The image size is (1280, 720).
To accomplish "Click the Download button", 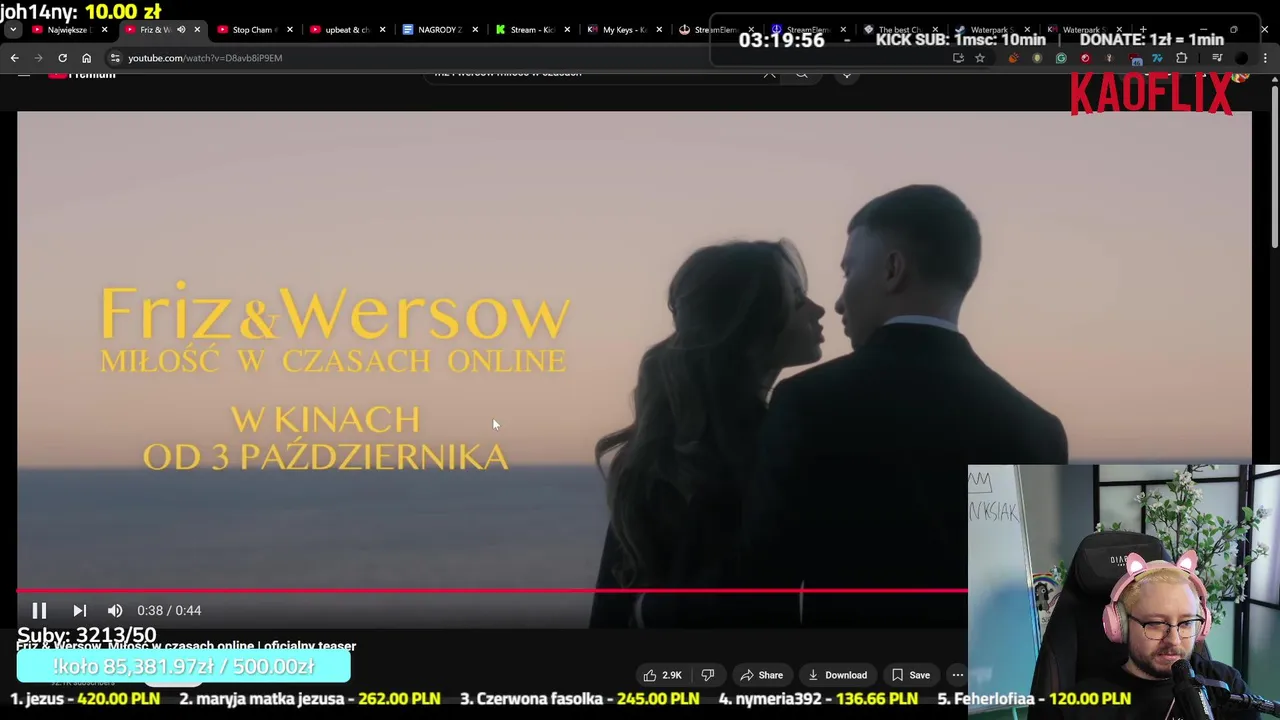I will [x=837, y=675].
